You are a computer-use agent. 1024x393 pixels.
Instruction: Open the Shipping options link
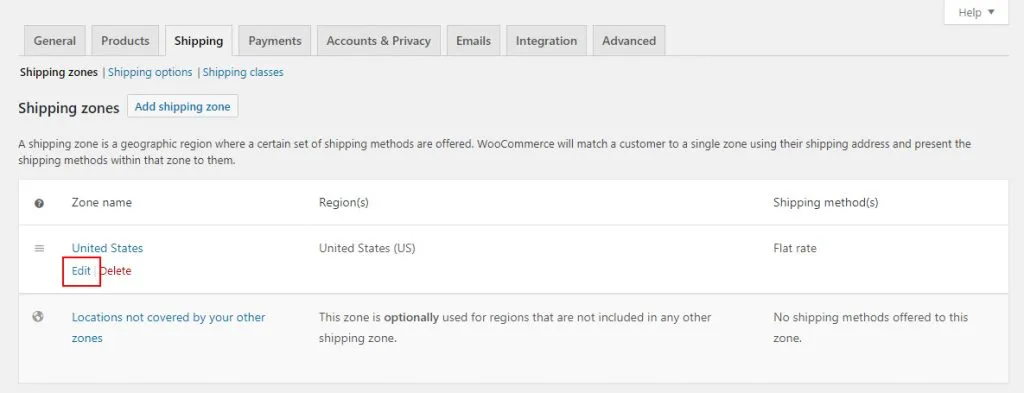(x=150, y=72)
